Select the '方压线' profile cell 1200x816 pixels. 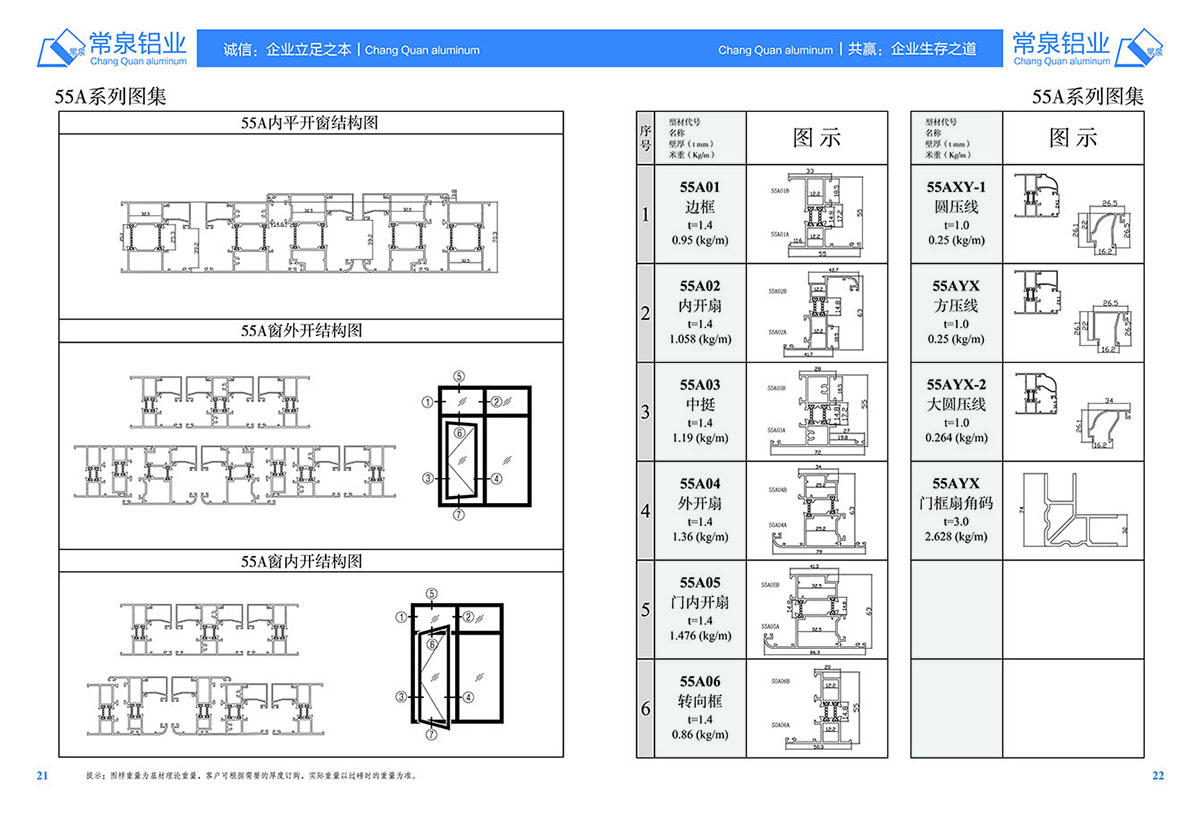click(956, 313)
